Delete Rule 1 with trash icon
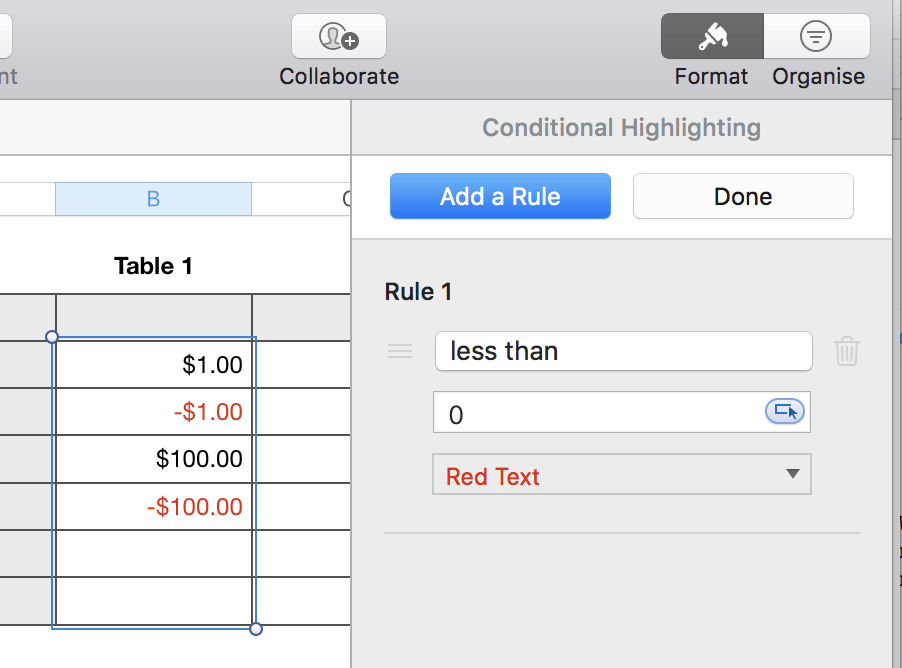 846,351
